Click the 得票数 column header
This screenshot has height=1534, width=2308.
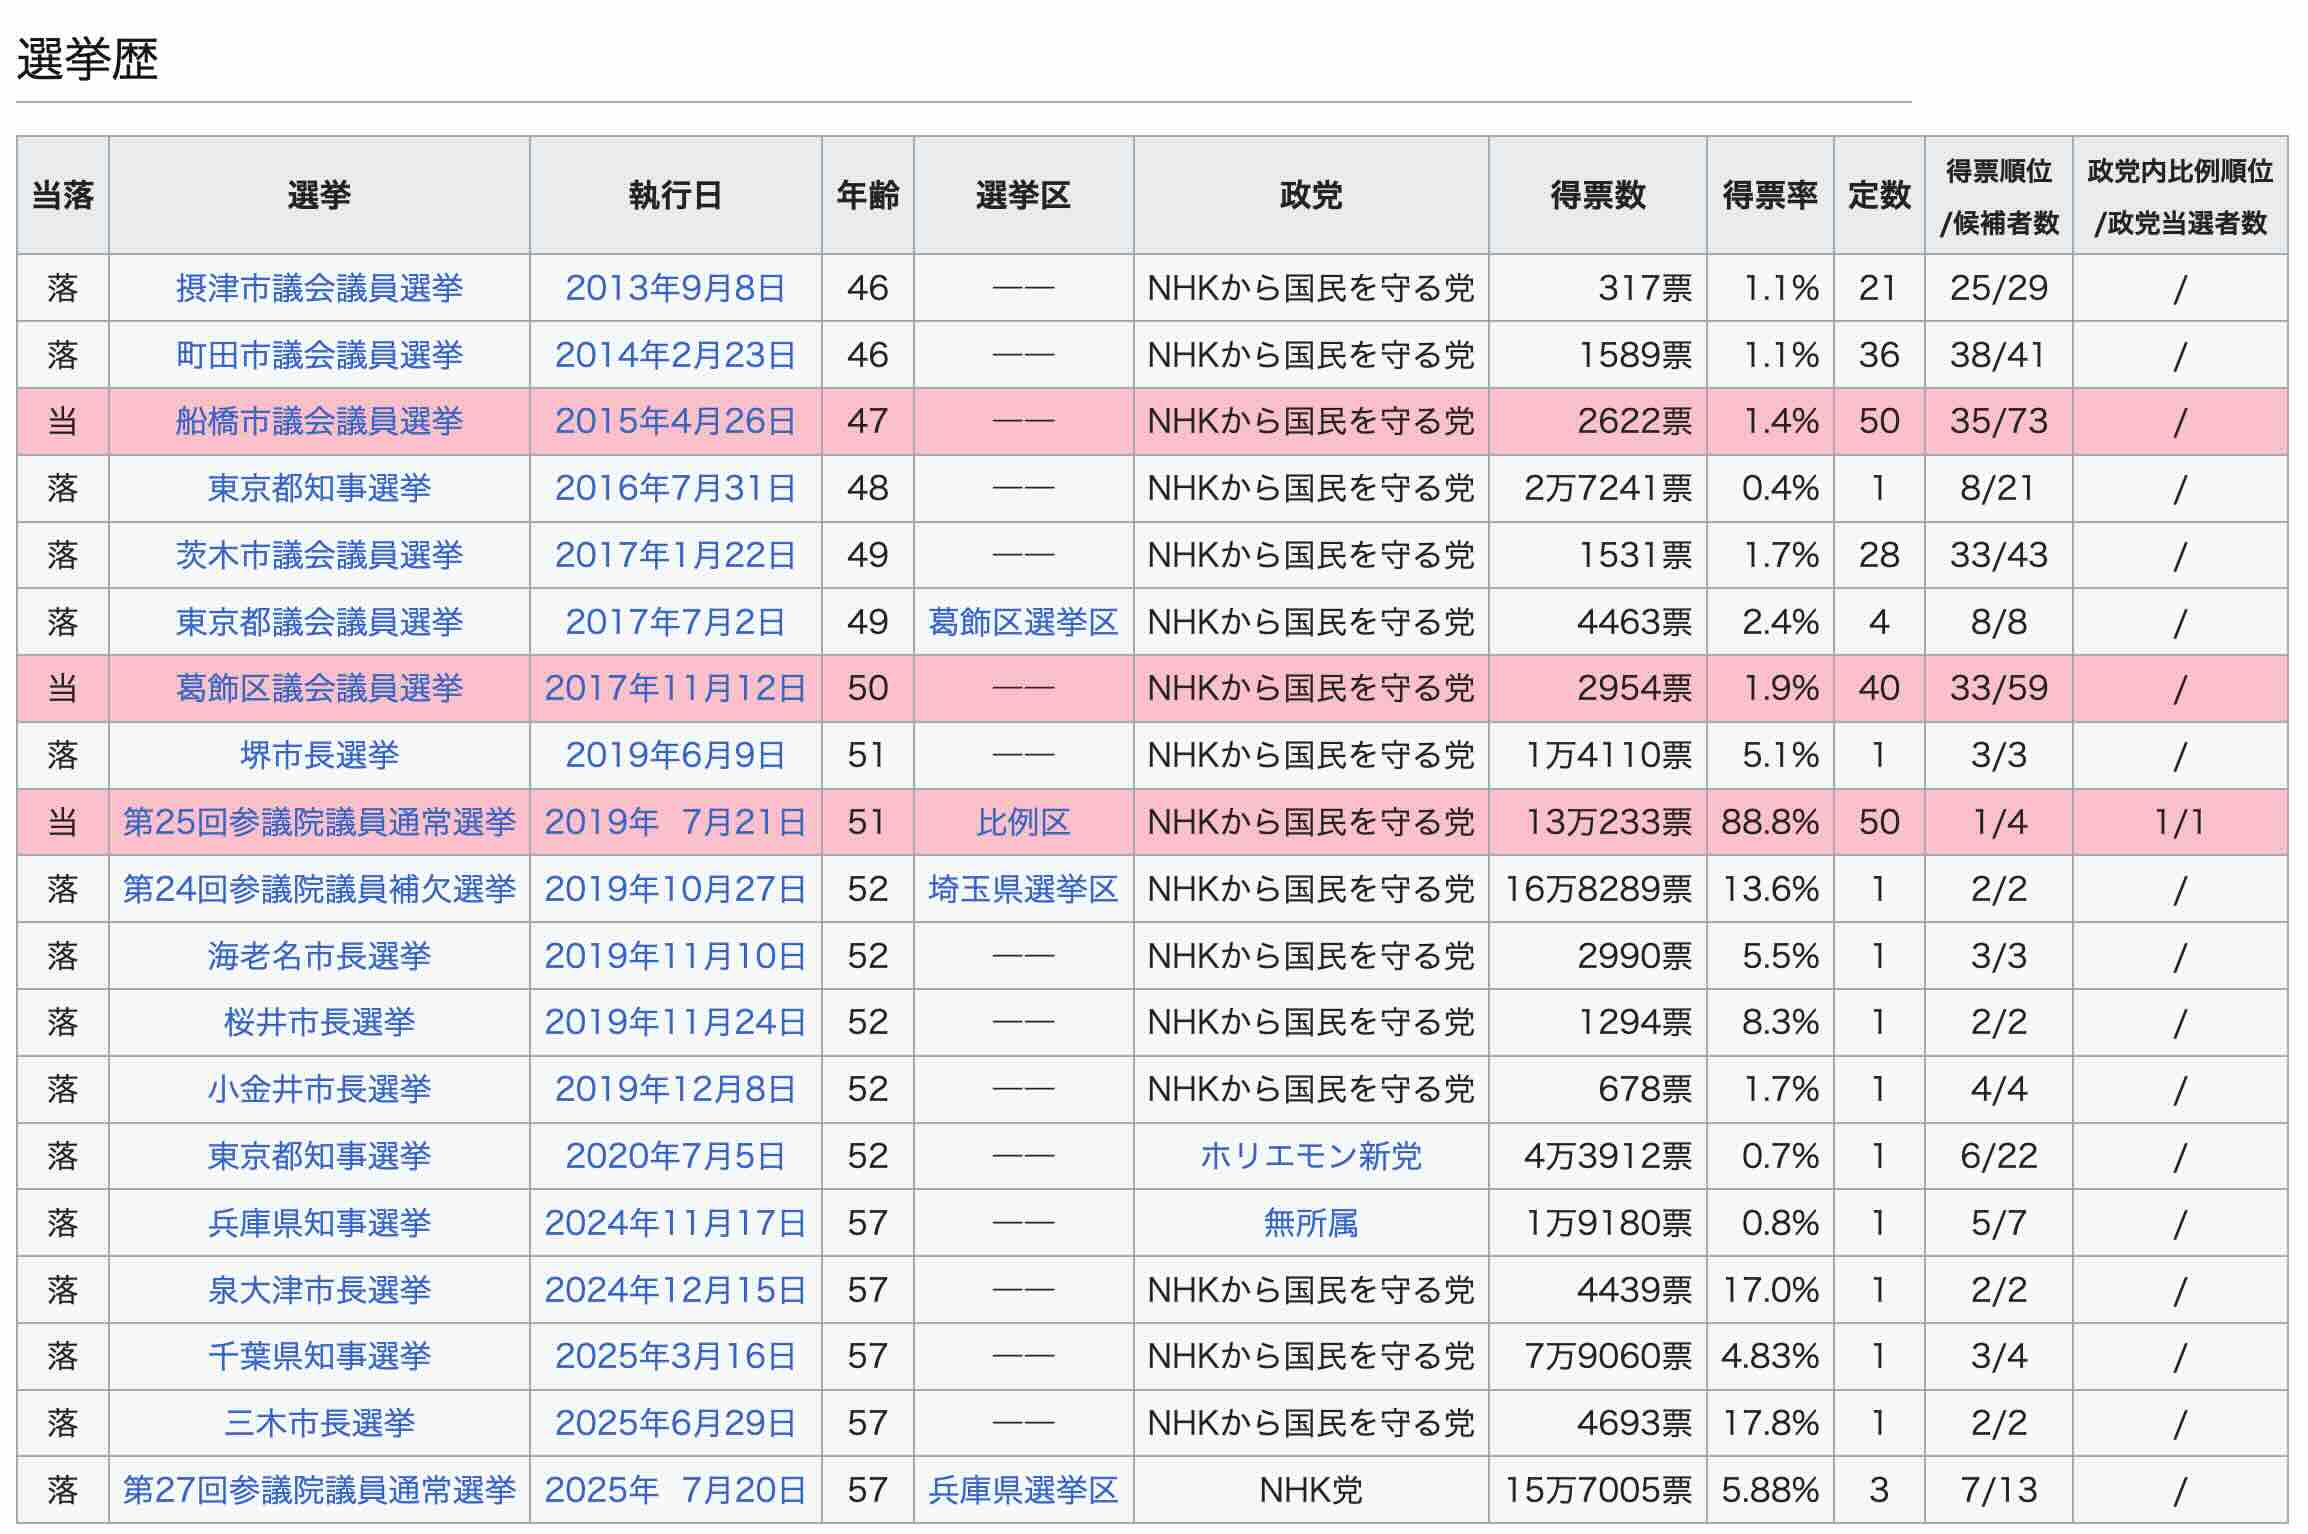1597,195
